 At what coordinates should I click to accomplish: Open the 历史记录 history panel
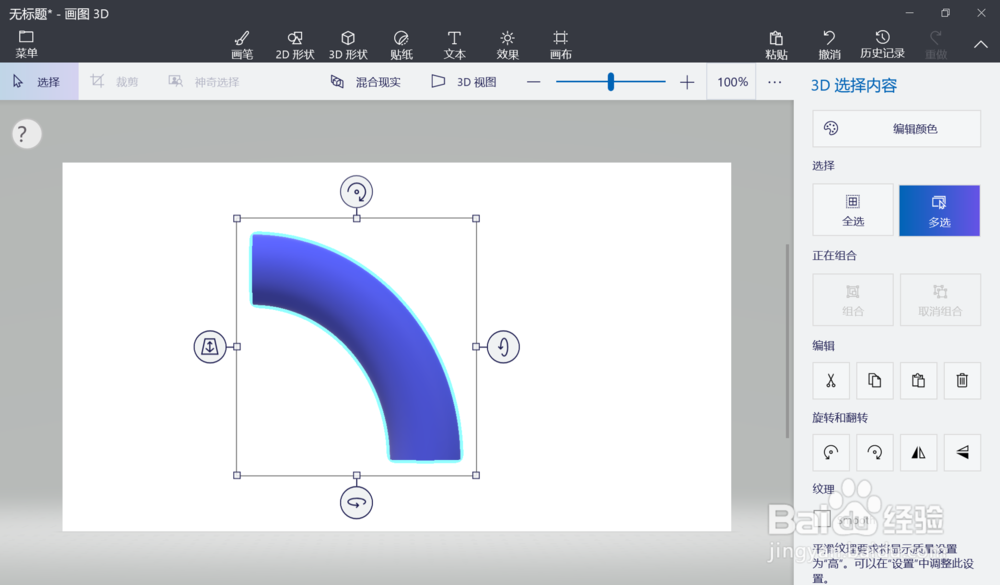coord(883,45)
